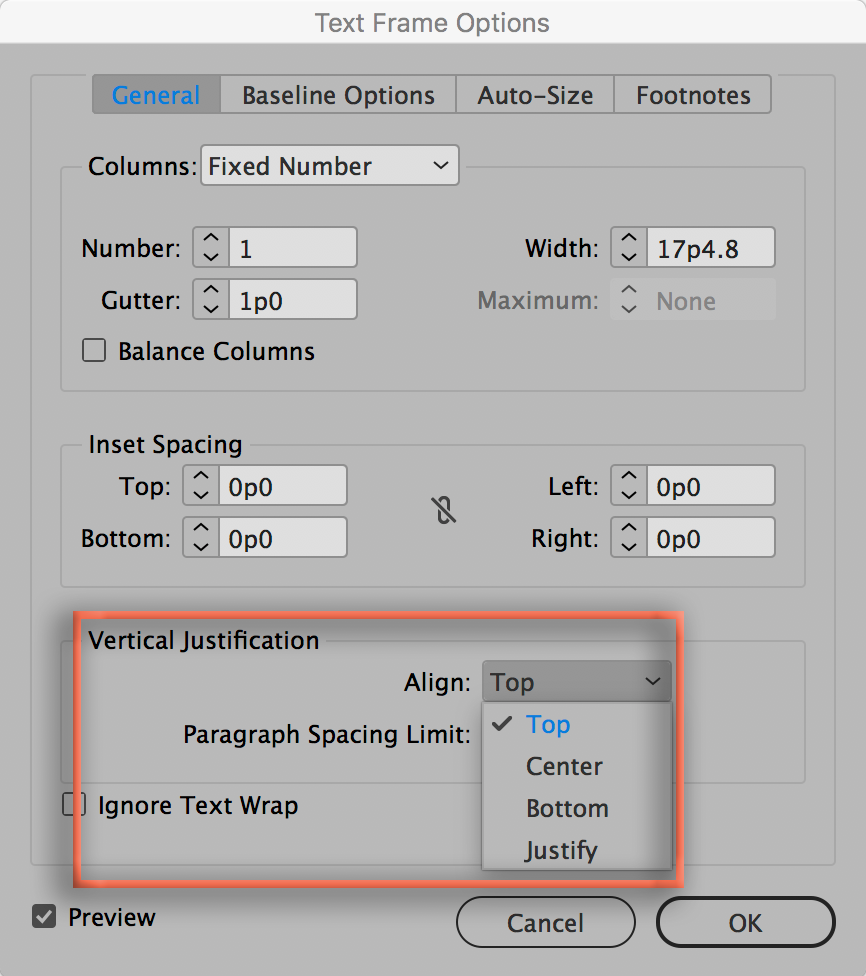Choose Justify from the Align menu
This screenshot has width=866, height=976.
(x=562, y=851)
